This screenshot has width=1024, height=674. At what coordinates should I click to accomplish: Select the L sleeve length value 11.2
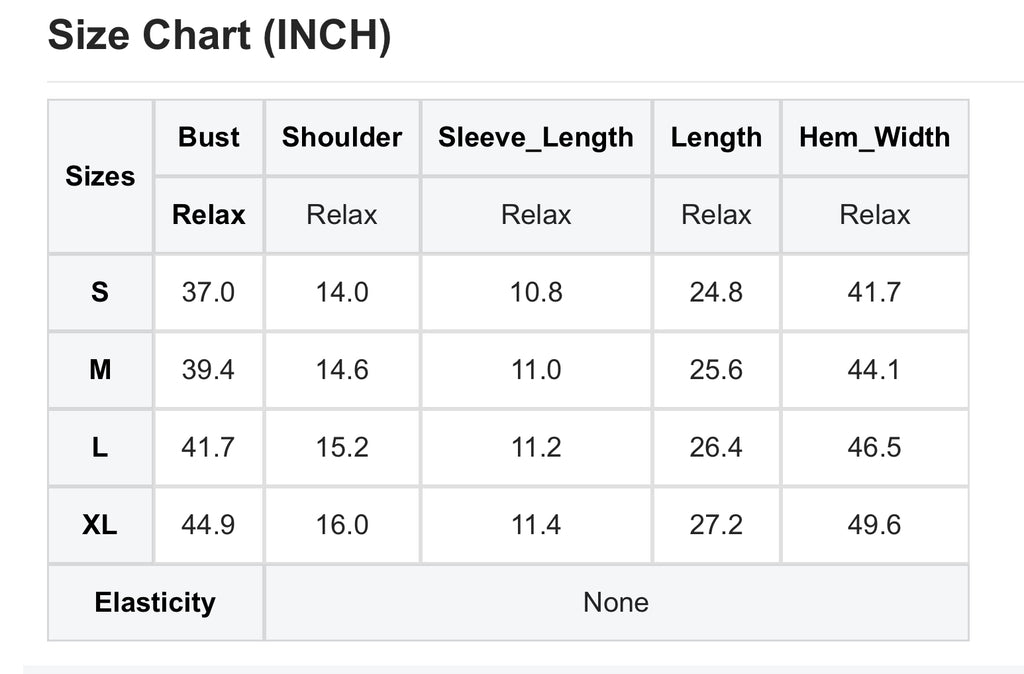point(536,447)
